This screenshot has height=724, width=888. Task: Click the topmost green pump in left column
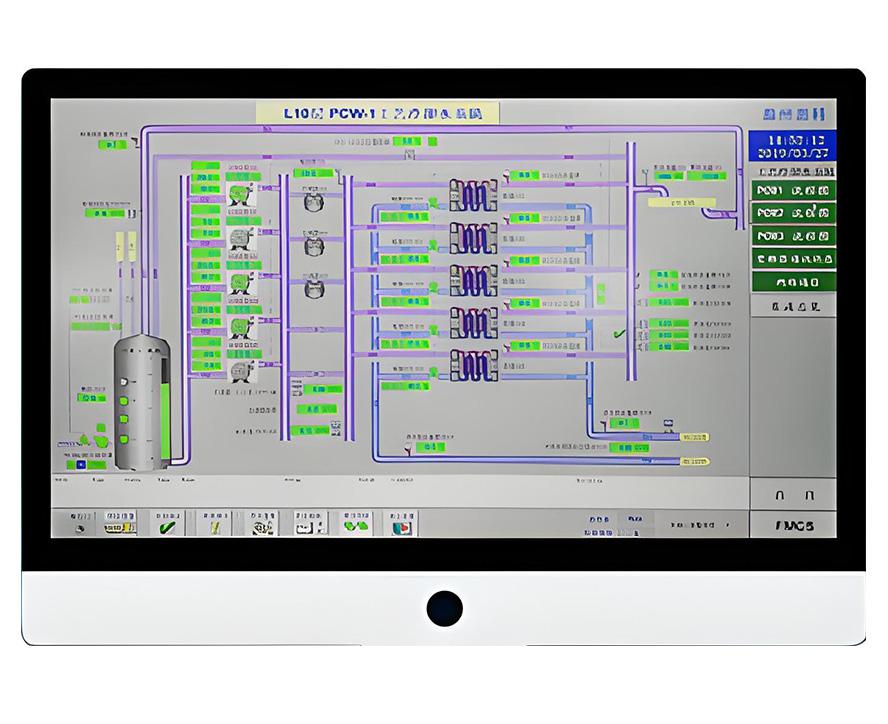[x=238, y=192]
